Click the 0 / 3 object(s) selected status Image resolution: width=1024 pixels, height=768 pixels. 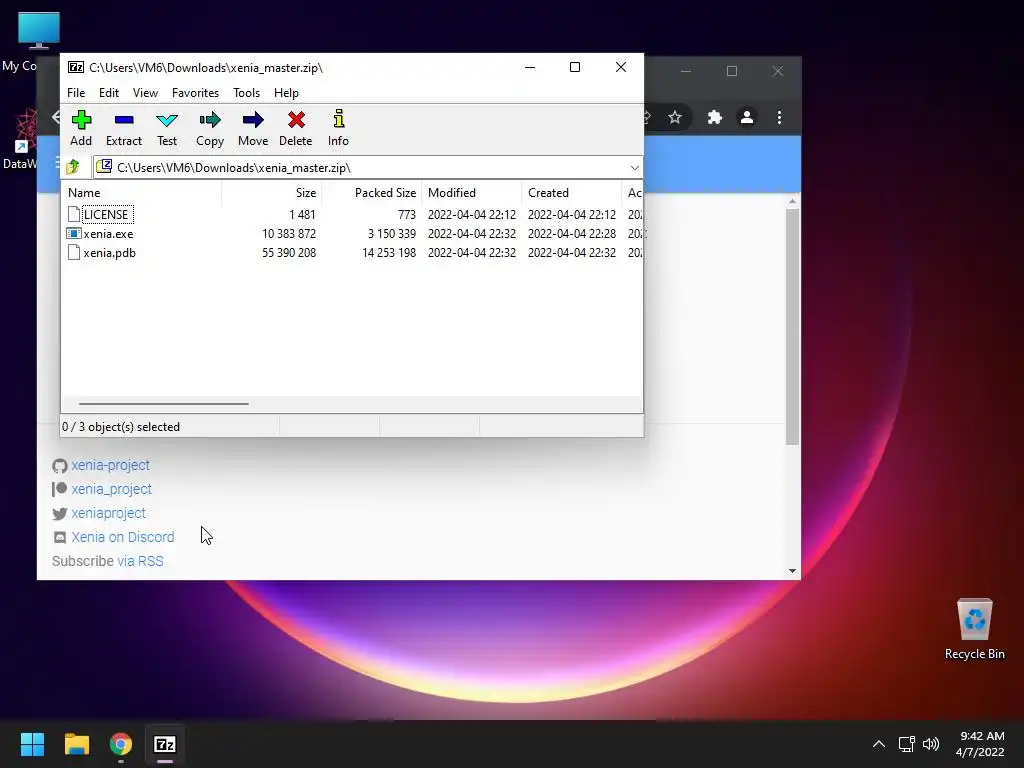[121, 426]
